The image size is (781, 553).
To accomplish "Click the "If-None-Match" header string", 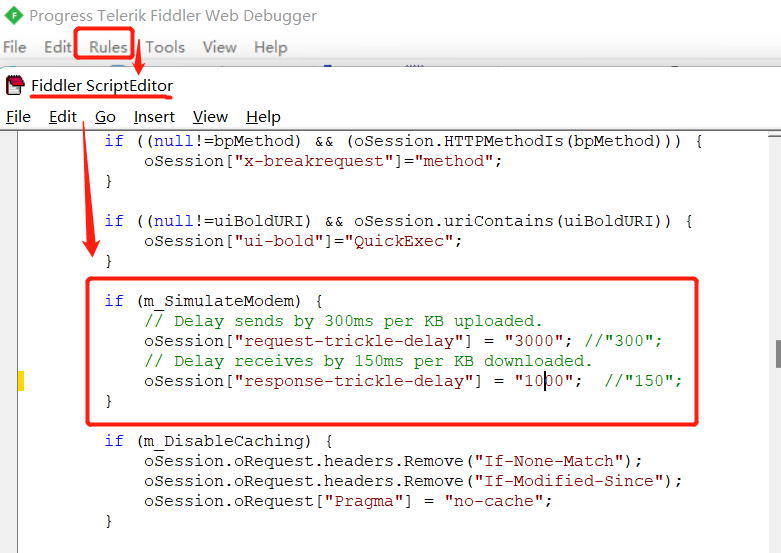I will 548,461.
